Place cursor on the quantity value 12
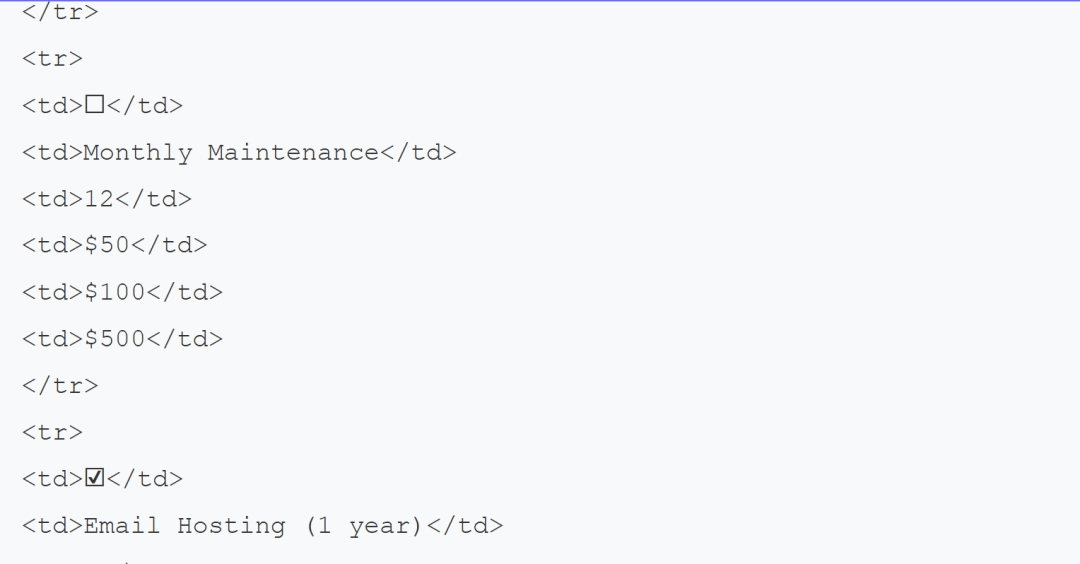The image size is (1080, 564). pyautogui.click(x=99, y=198)
